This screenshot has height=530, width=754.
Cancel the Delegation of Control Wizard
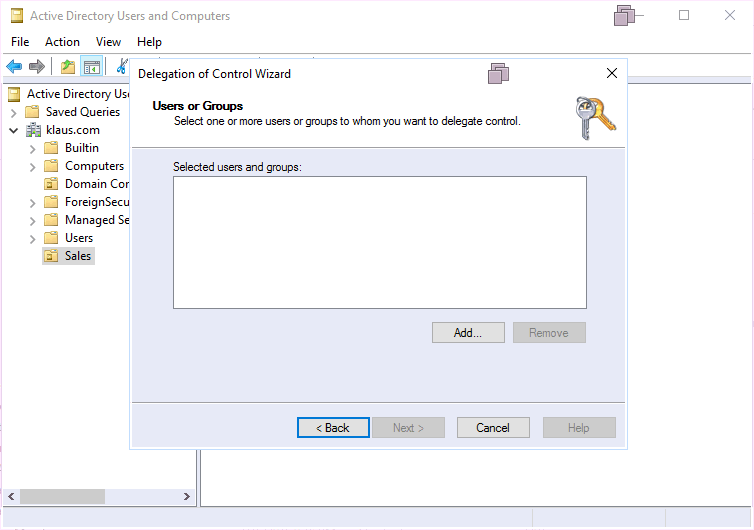pos(493,428)
